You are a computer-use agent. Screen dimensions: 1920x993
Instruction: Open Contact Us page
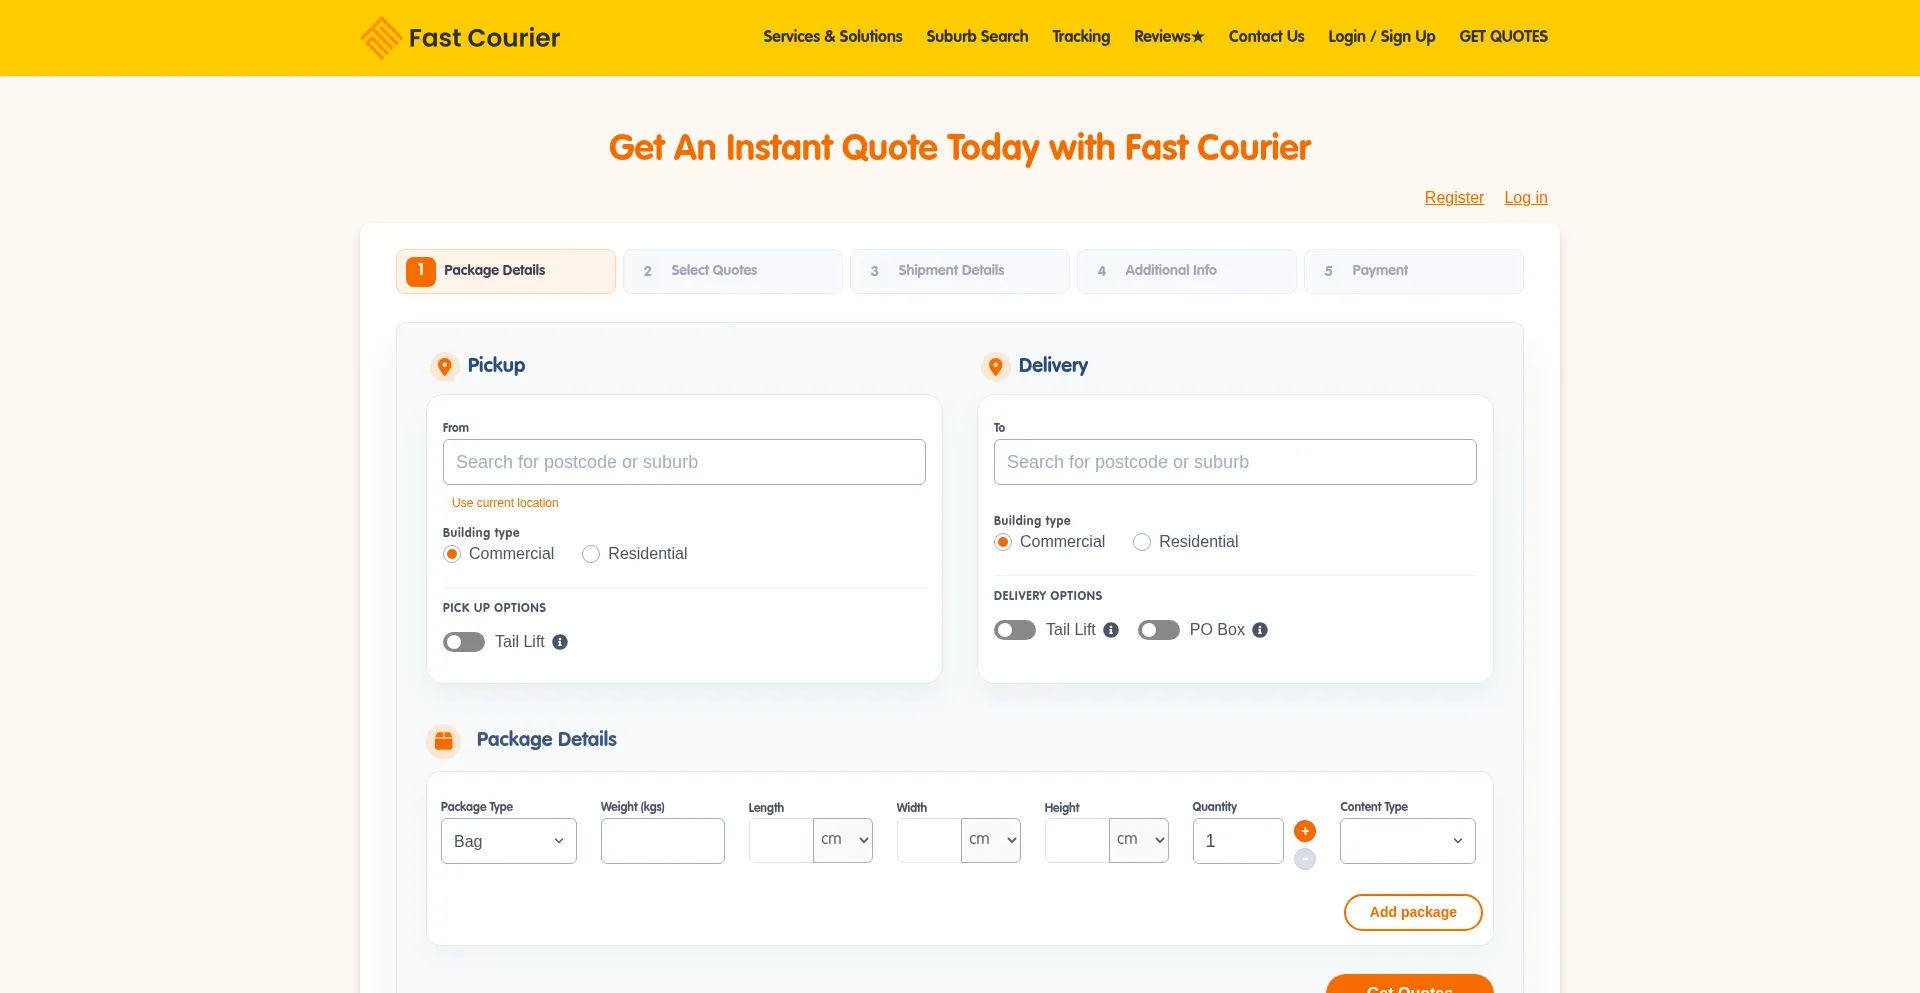1266,37
